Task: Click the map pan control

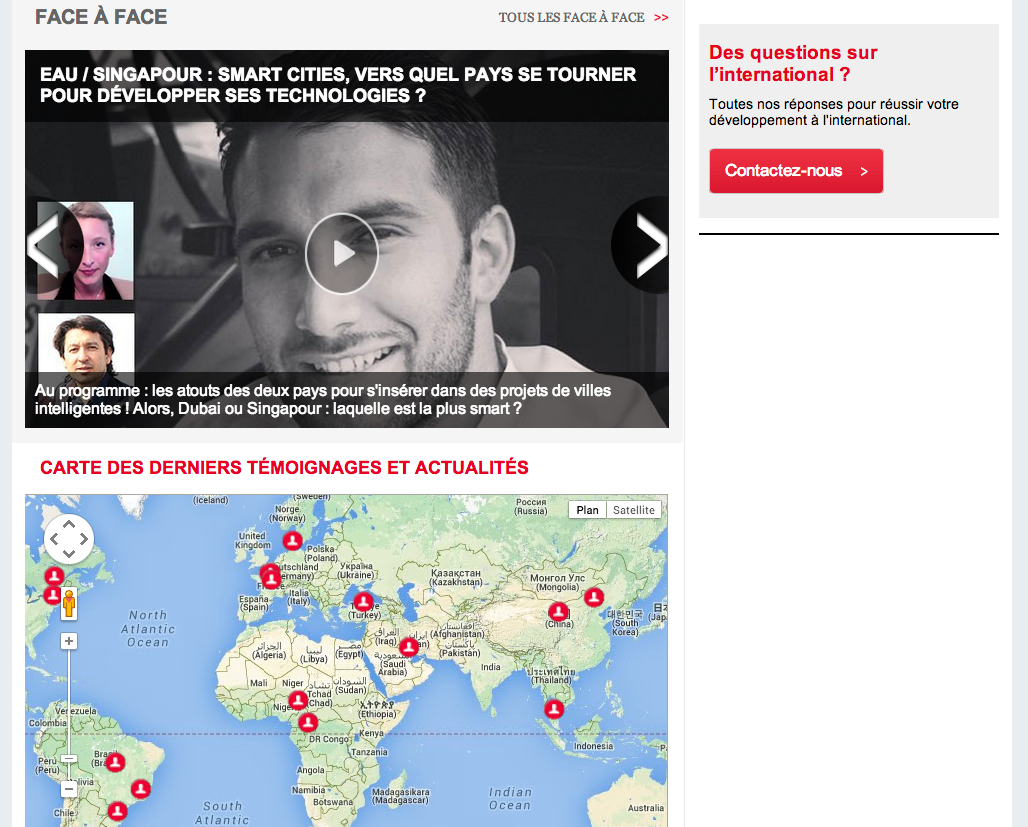Action: [x=69, y=539]
